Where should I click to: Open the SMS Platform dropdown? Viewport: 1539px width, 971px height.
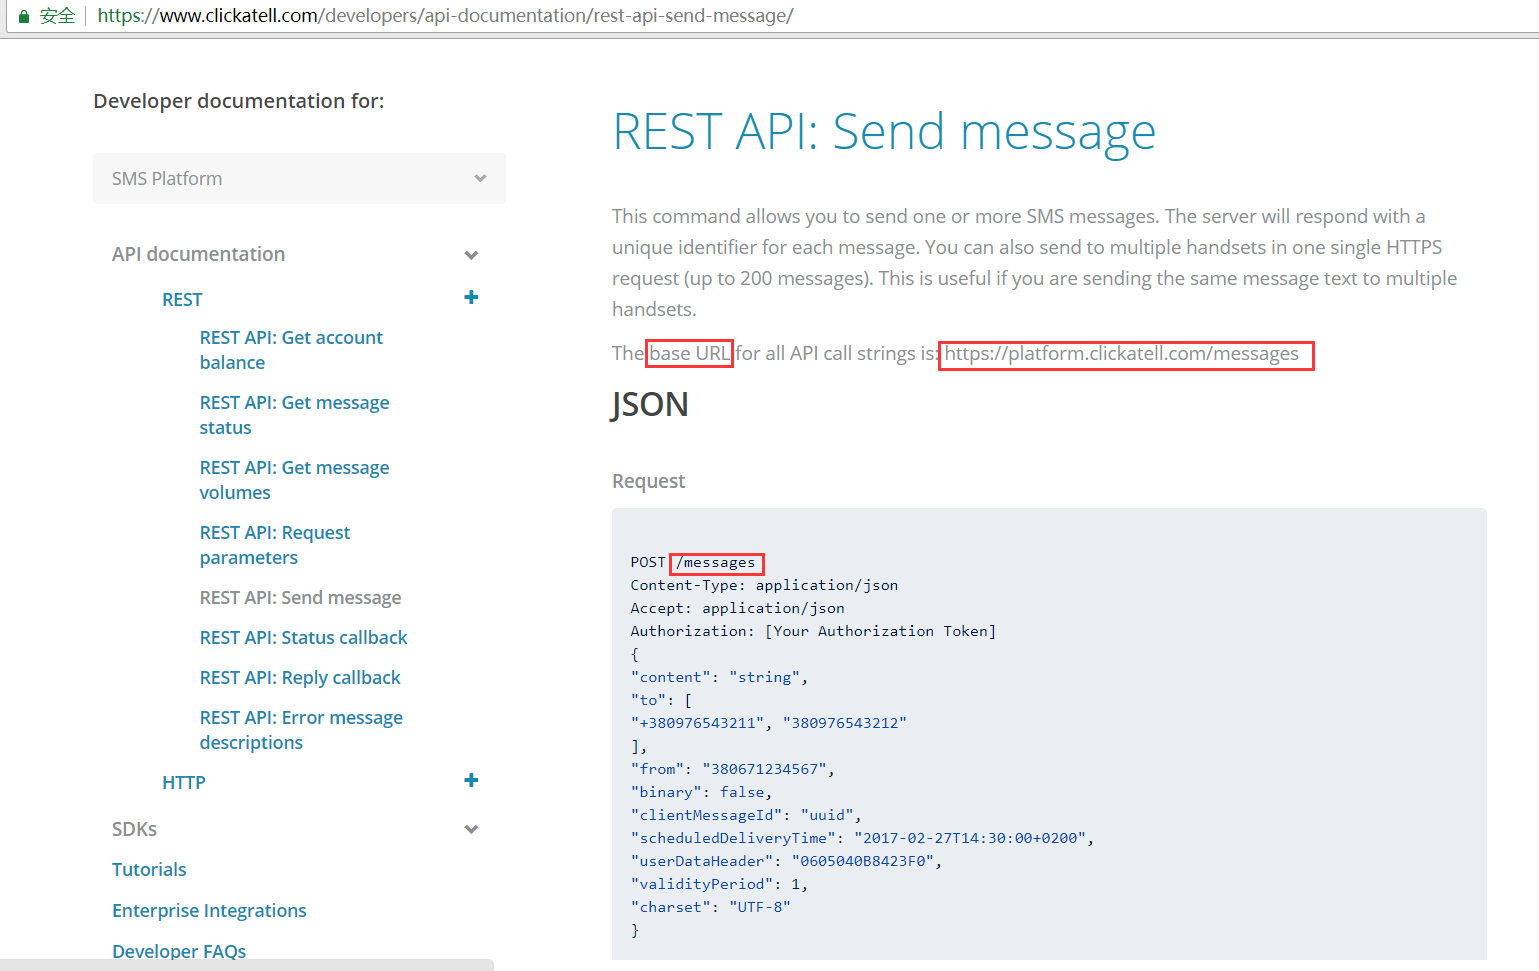pyautogui.click(x=299, y=178)
